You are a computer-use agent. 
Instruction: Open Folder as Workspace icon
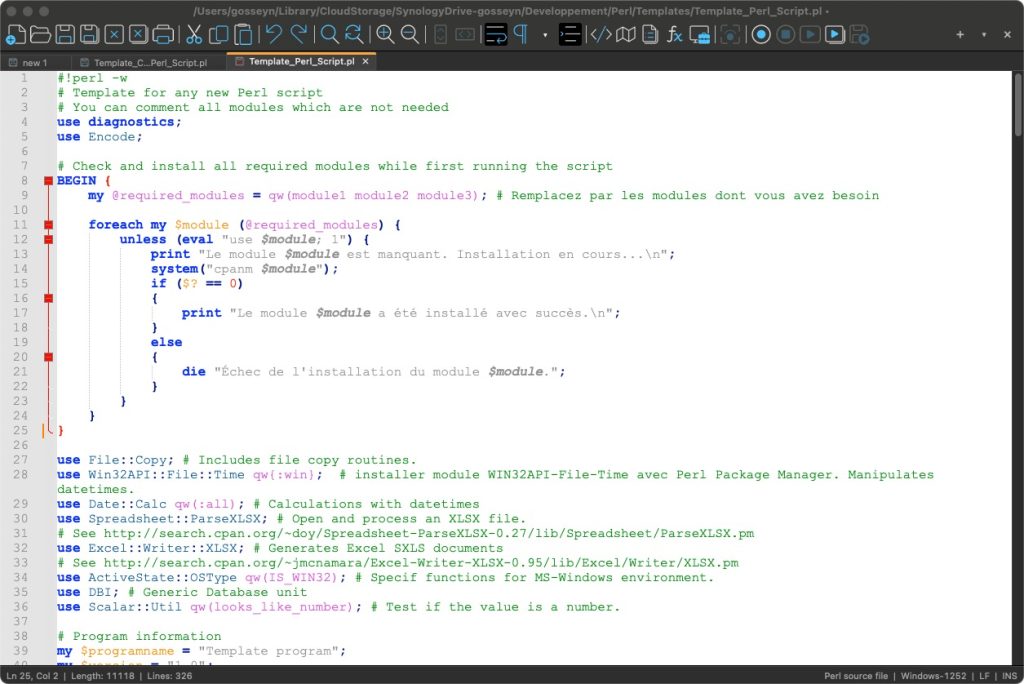point(699,35)
